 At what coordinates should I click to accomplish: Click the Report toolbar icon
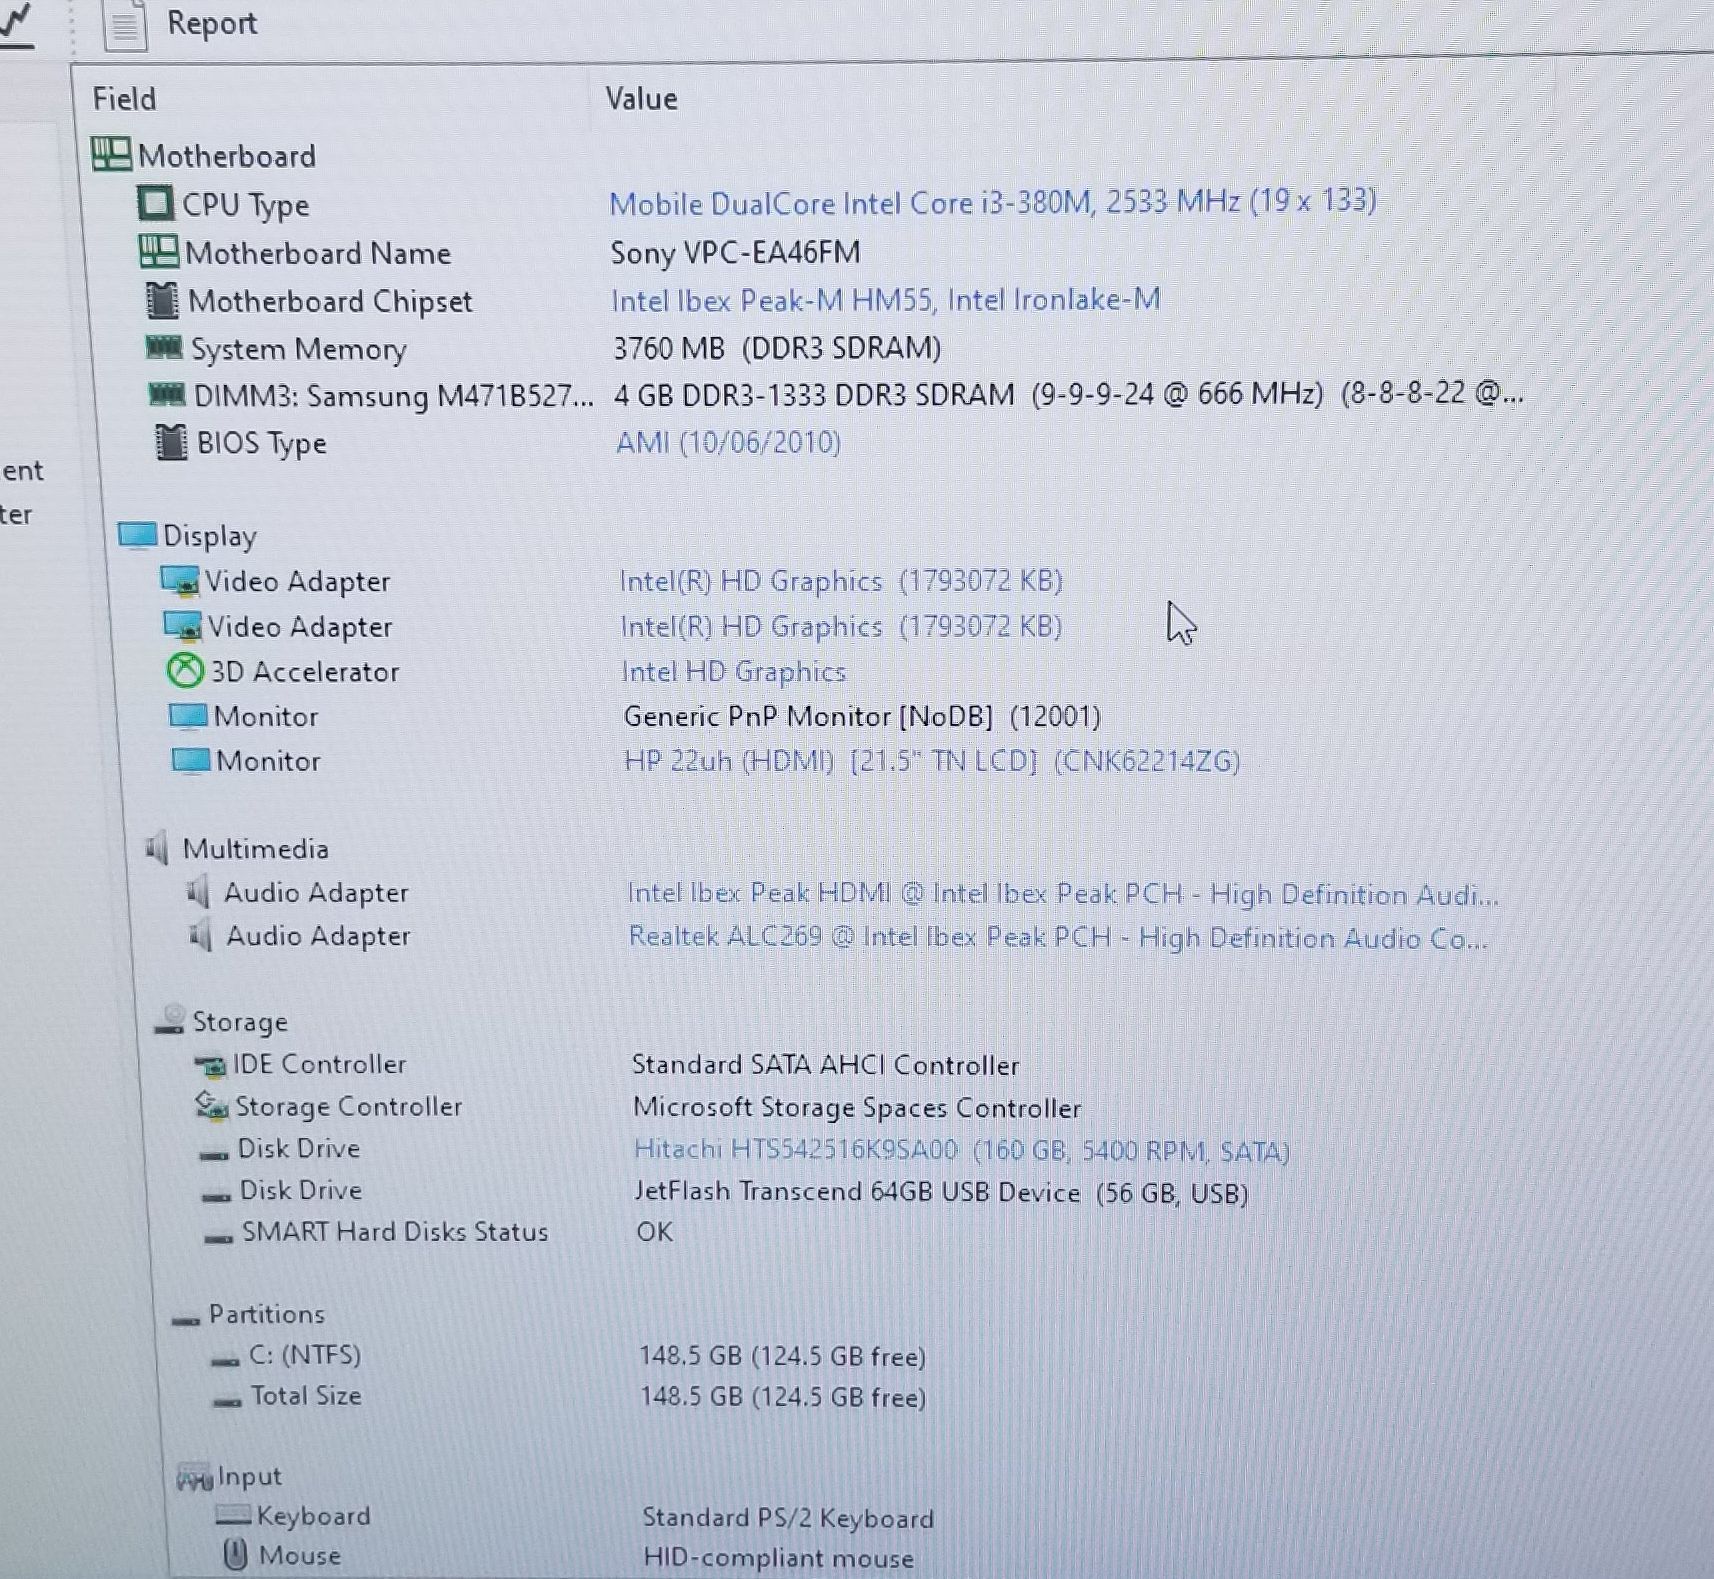125,26
